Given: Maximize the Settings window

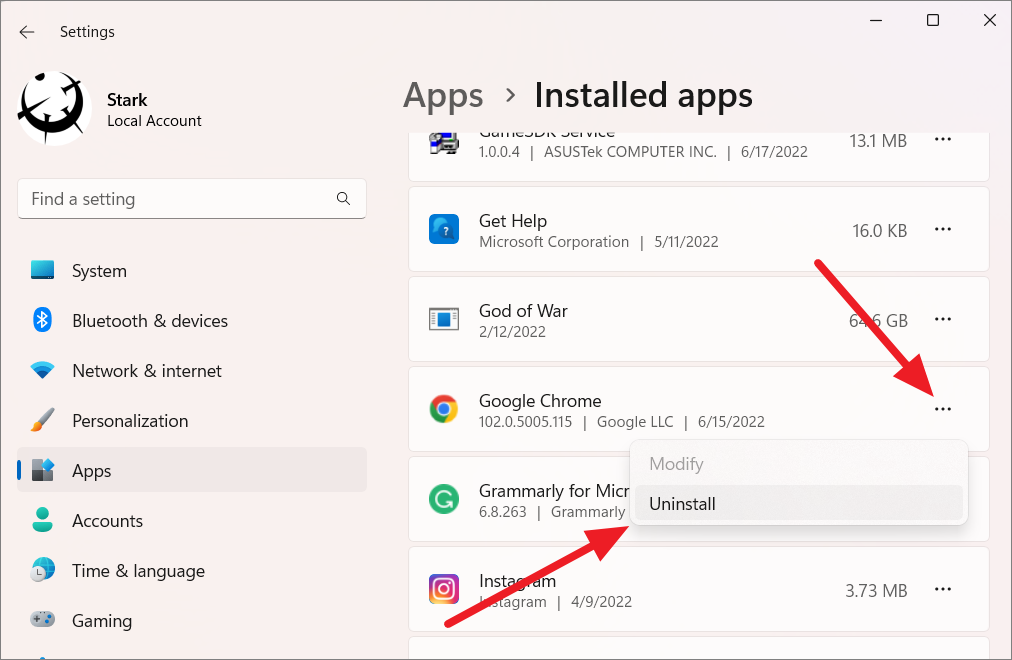Looking at the screenshot, I should coord(933,21).
